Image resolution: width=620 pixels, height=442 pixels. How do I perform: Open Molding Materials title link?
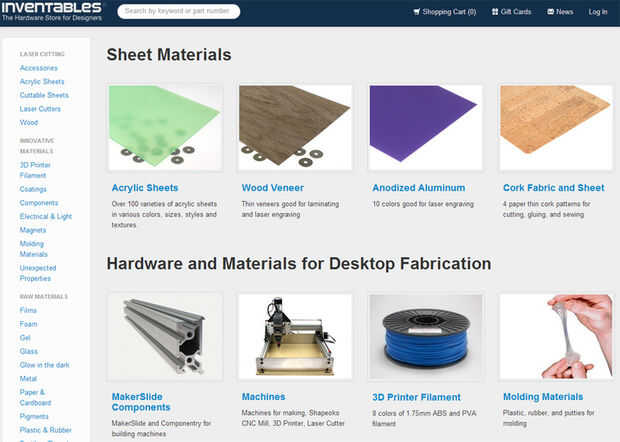[543, 397]
